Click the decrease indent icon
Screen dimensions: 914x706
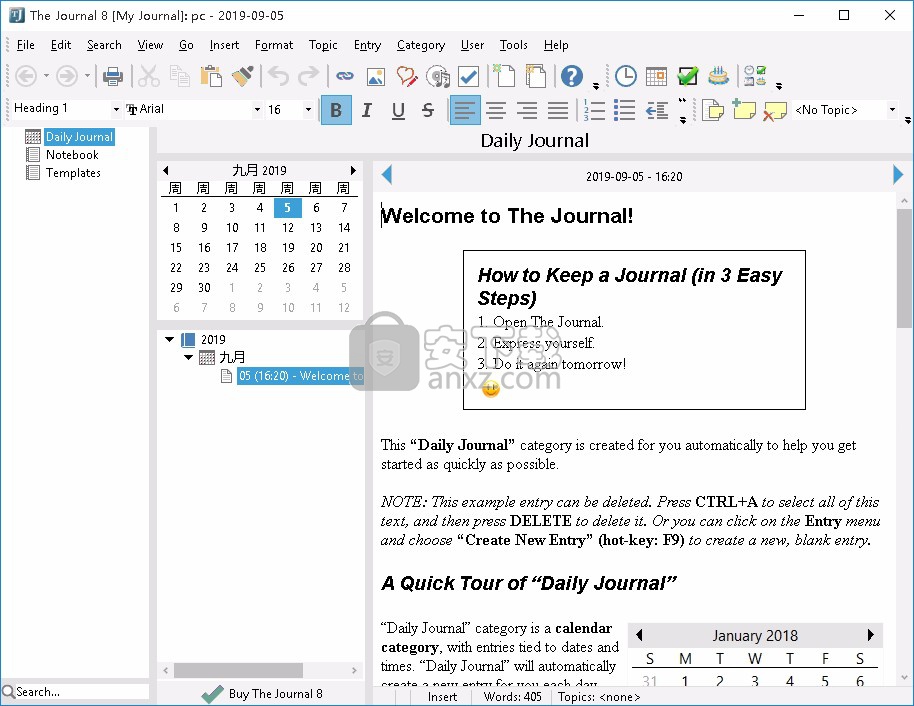click(657, 110)
